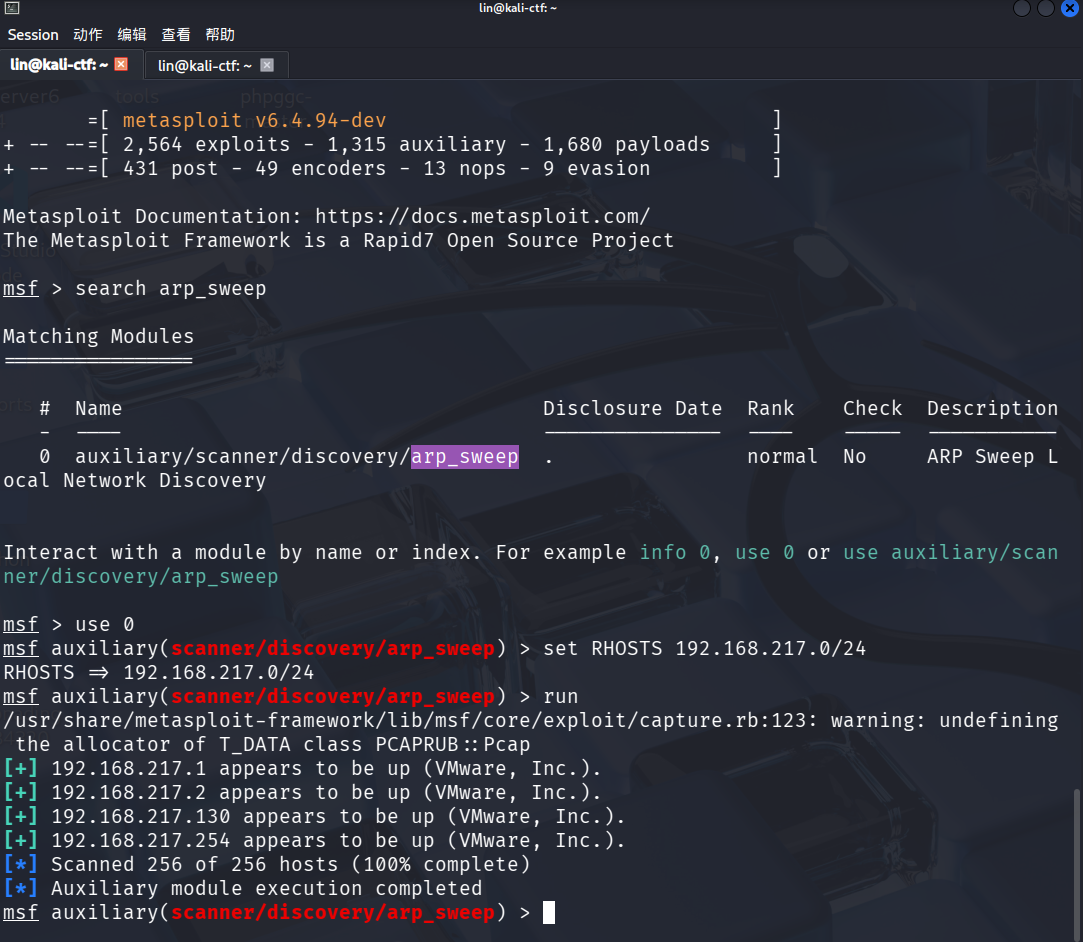Click the 'Disclosure Date' column header
This screenshot has width=1083, height=942.
pos(632,408)
